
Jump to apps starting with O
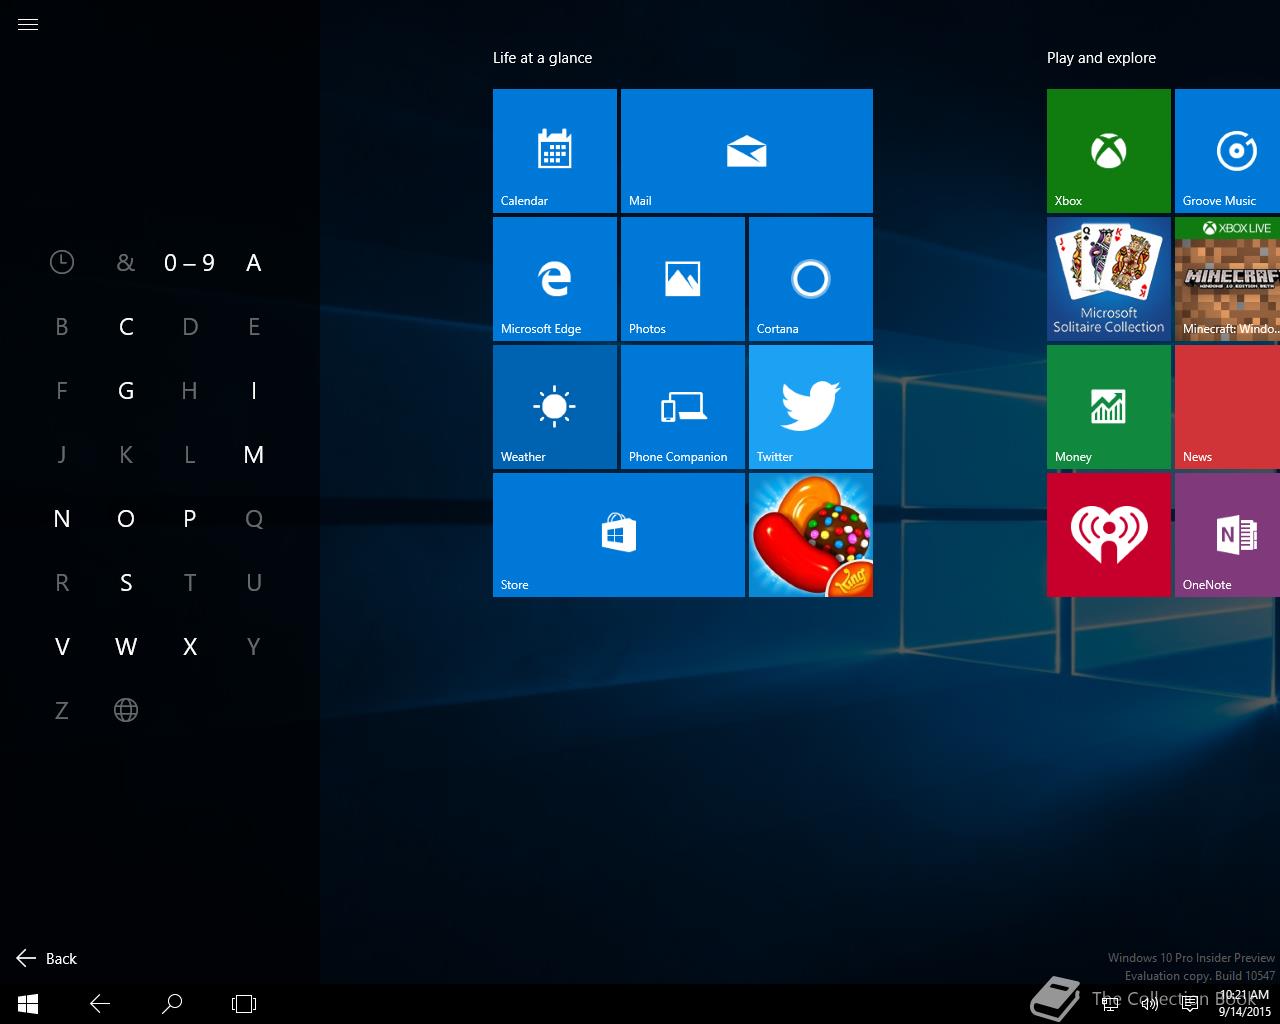point(126,519)
